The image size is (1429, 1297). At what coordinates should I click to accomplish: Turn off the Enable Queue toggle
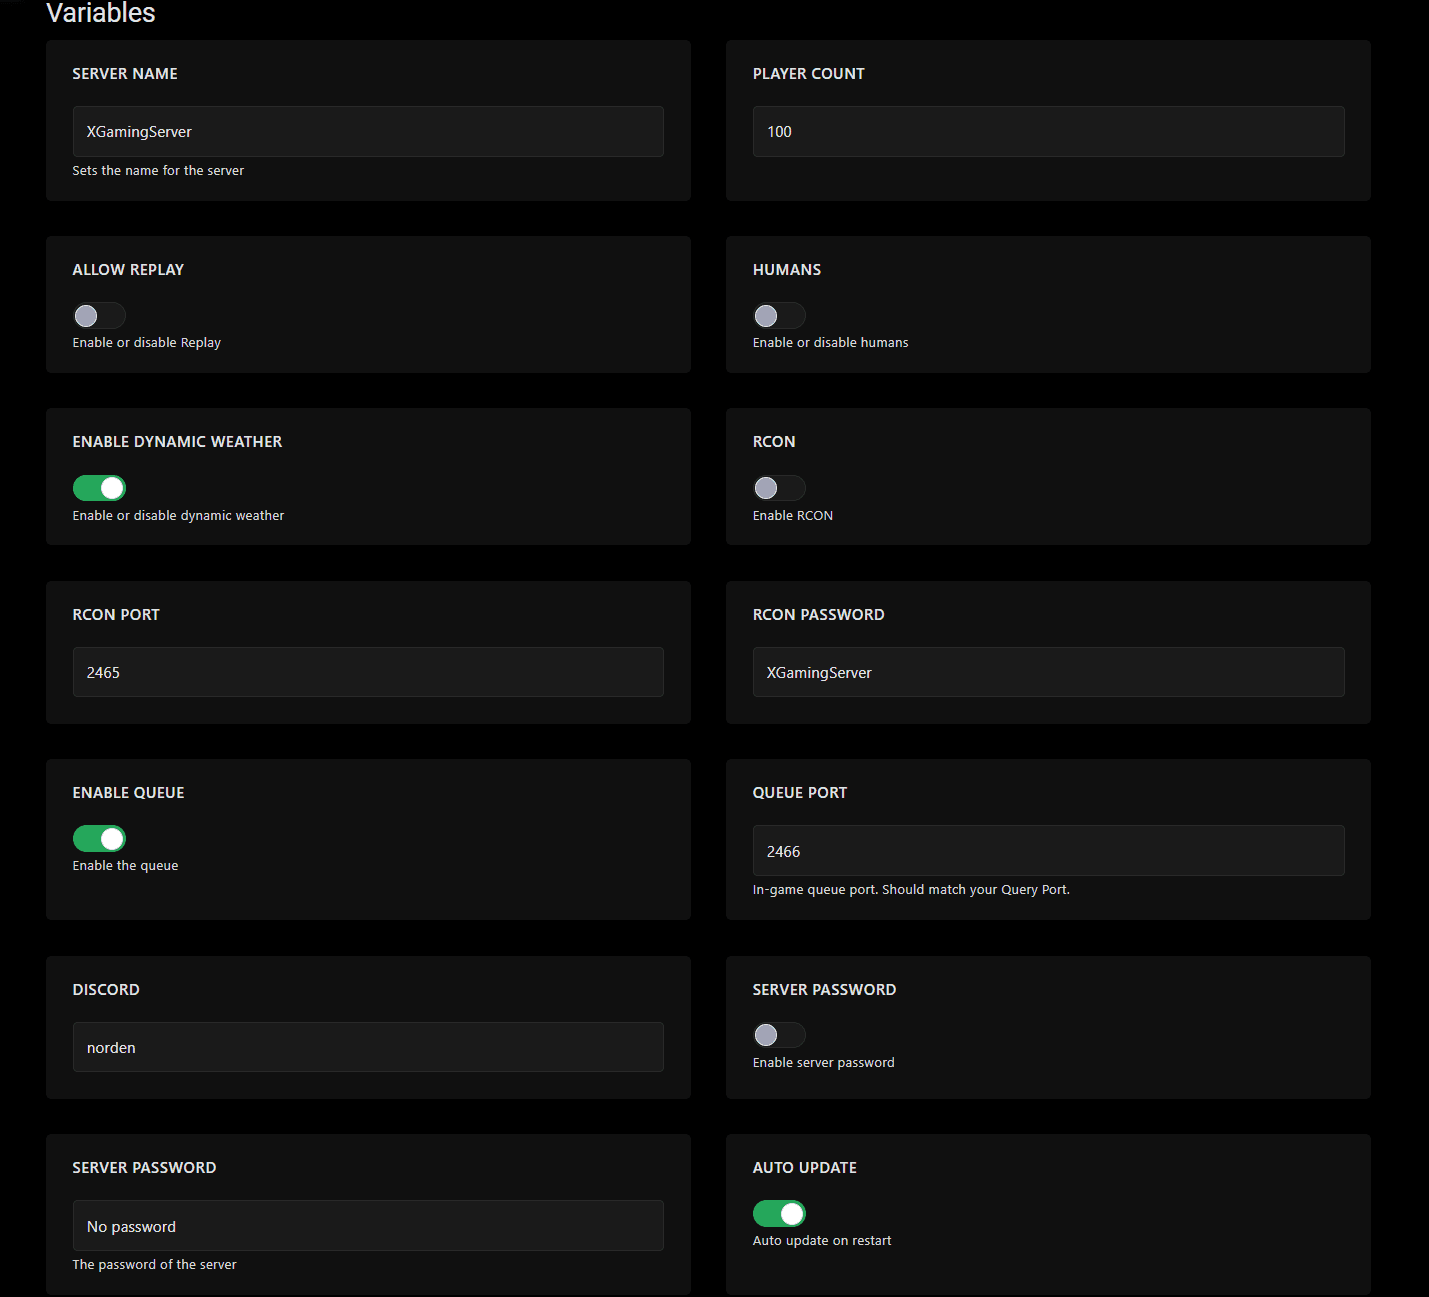[x=98, y=838]
